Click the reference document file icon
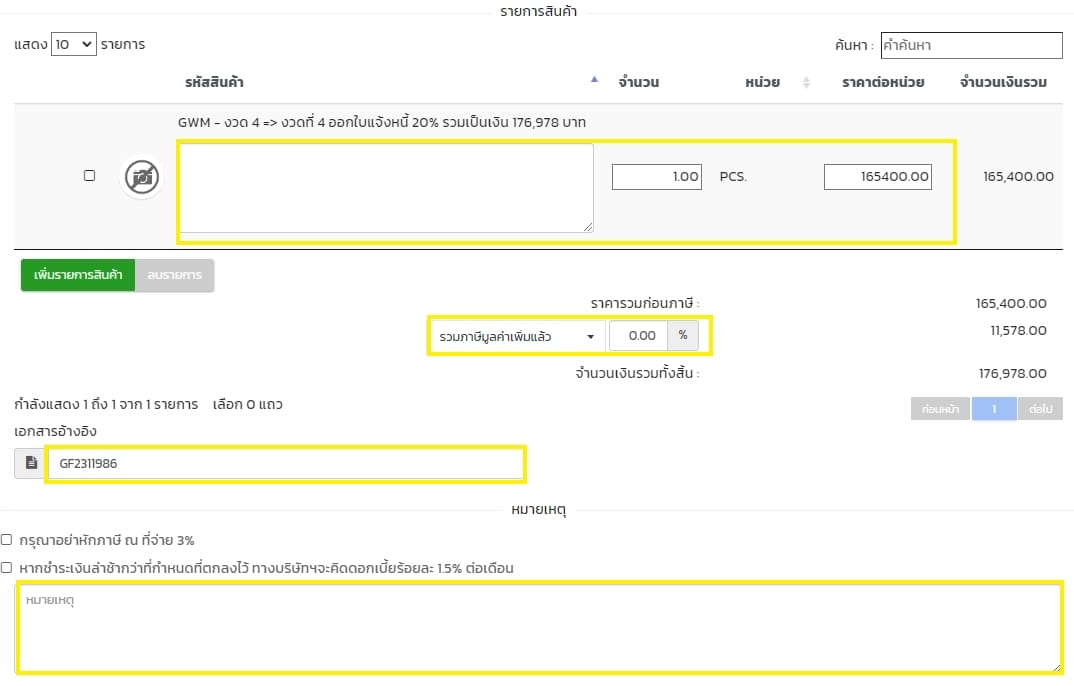This screenshot has height=686, width=1074. point(31,463)
